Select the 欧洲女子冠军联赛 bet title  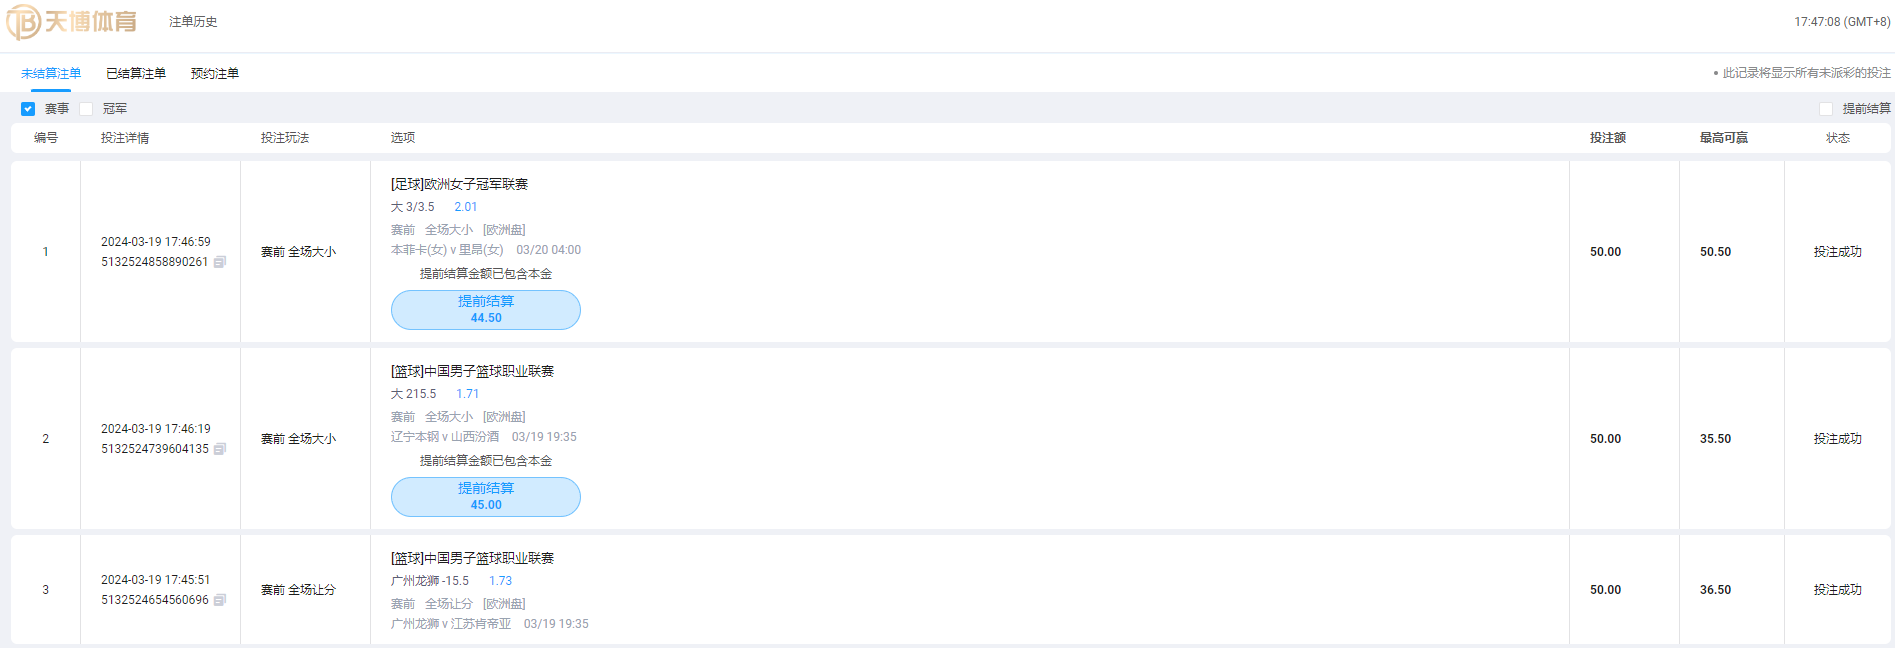[x=459, y=184]
